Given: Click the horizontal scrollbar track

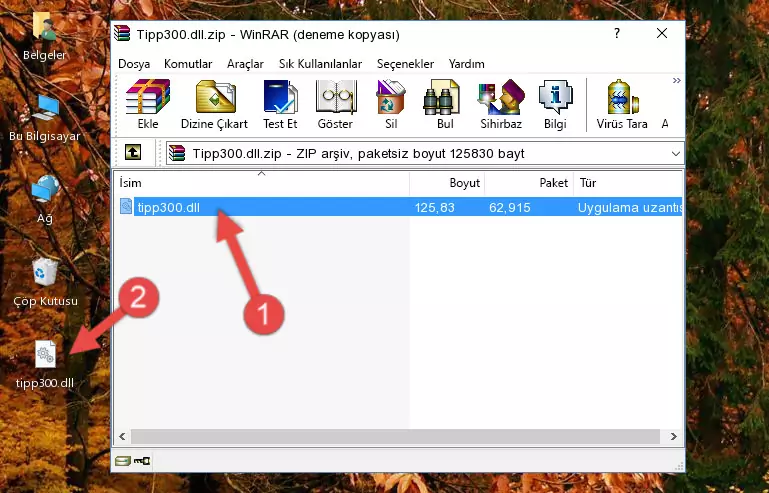Looking at the screenshot, I should 395,436.
